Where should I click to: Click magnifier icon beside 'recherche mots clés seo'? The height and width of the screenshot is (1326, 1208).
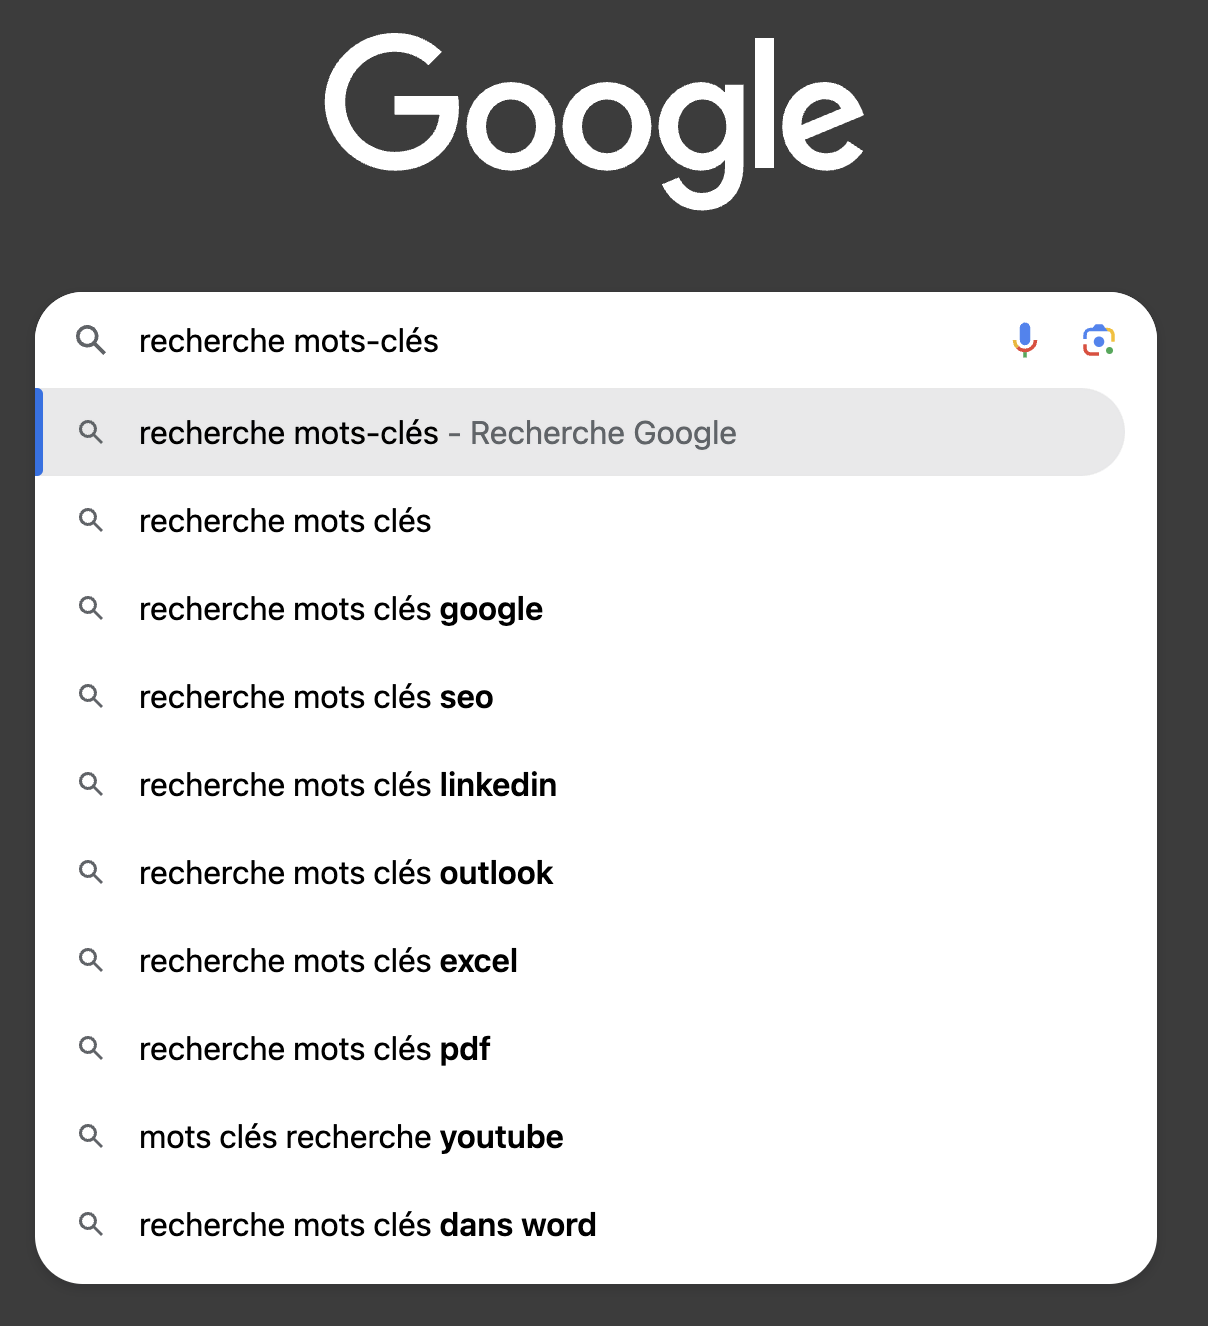click(x=91, y=696)
